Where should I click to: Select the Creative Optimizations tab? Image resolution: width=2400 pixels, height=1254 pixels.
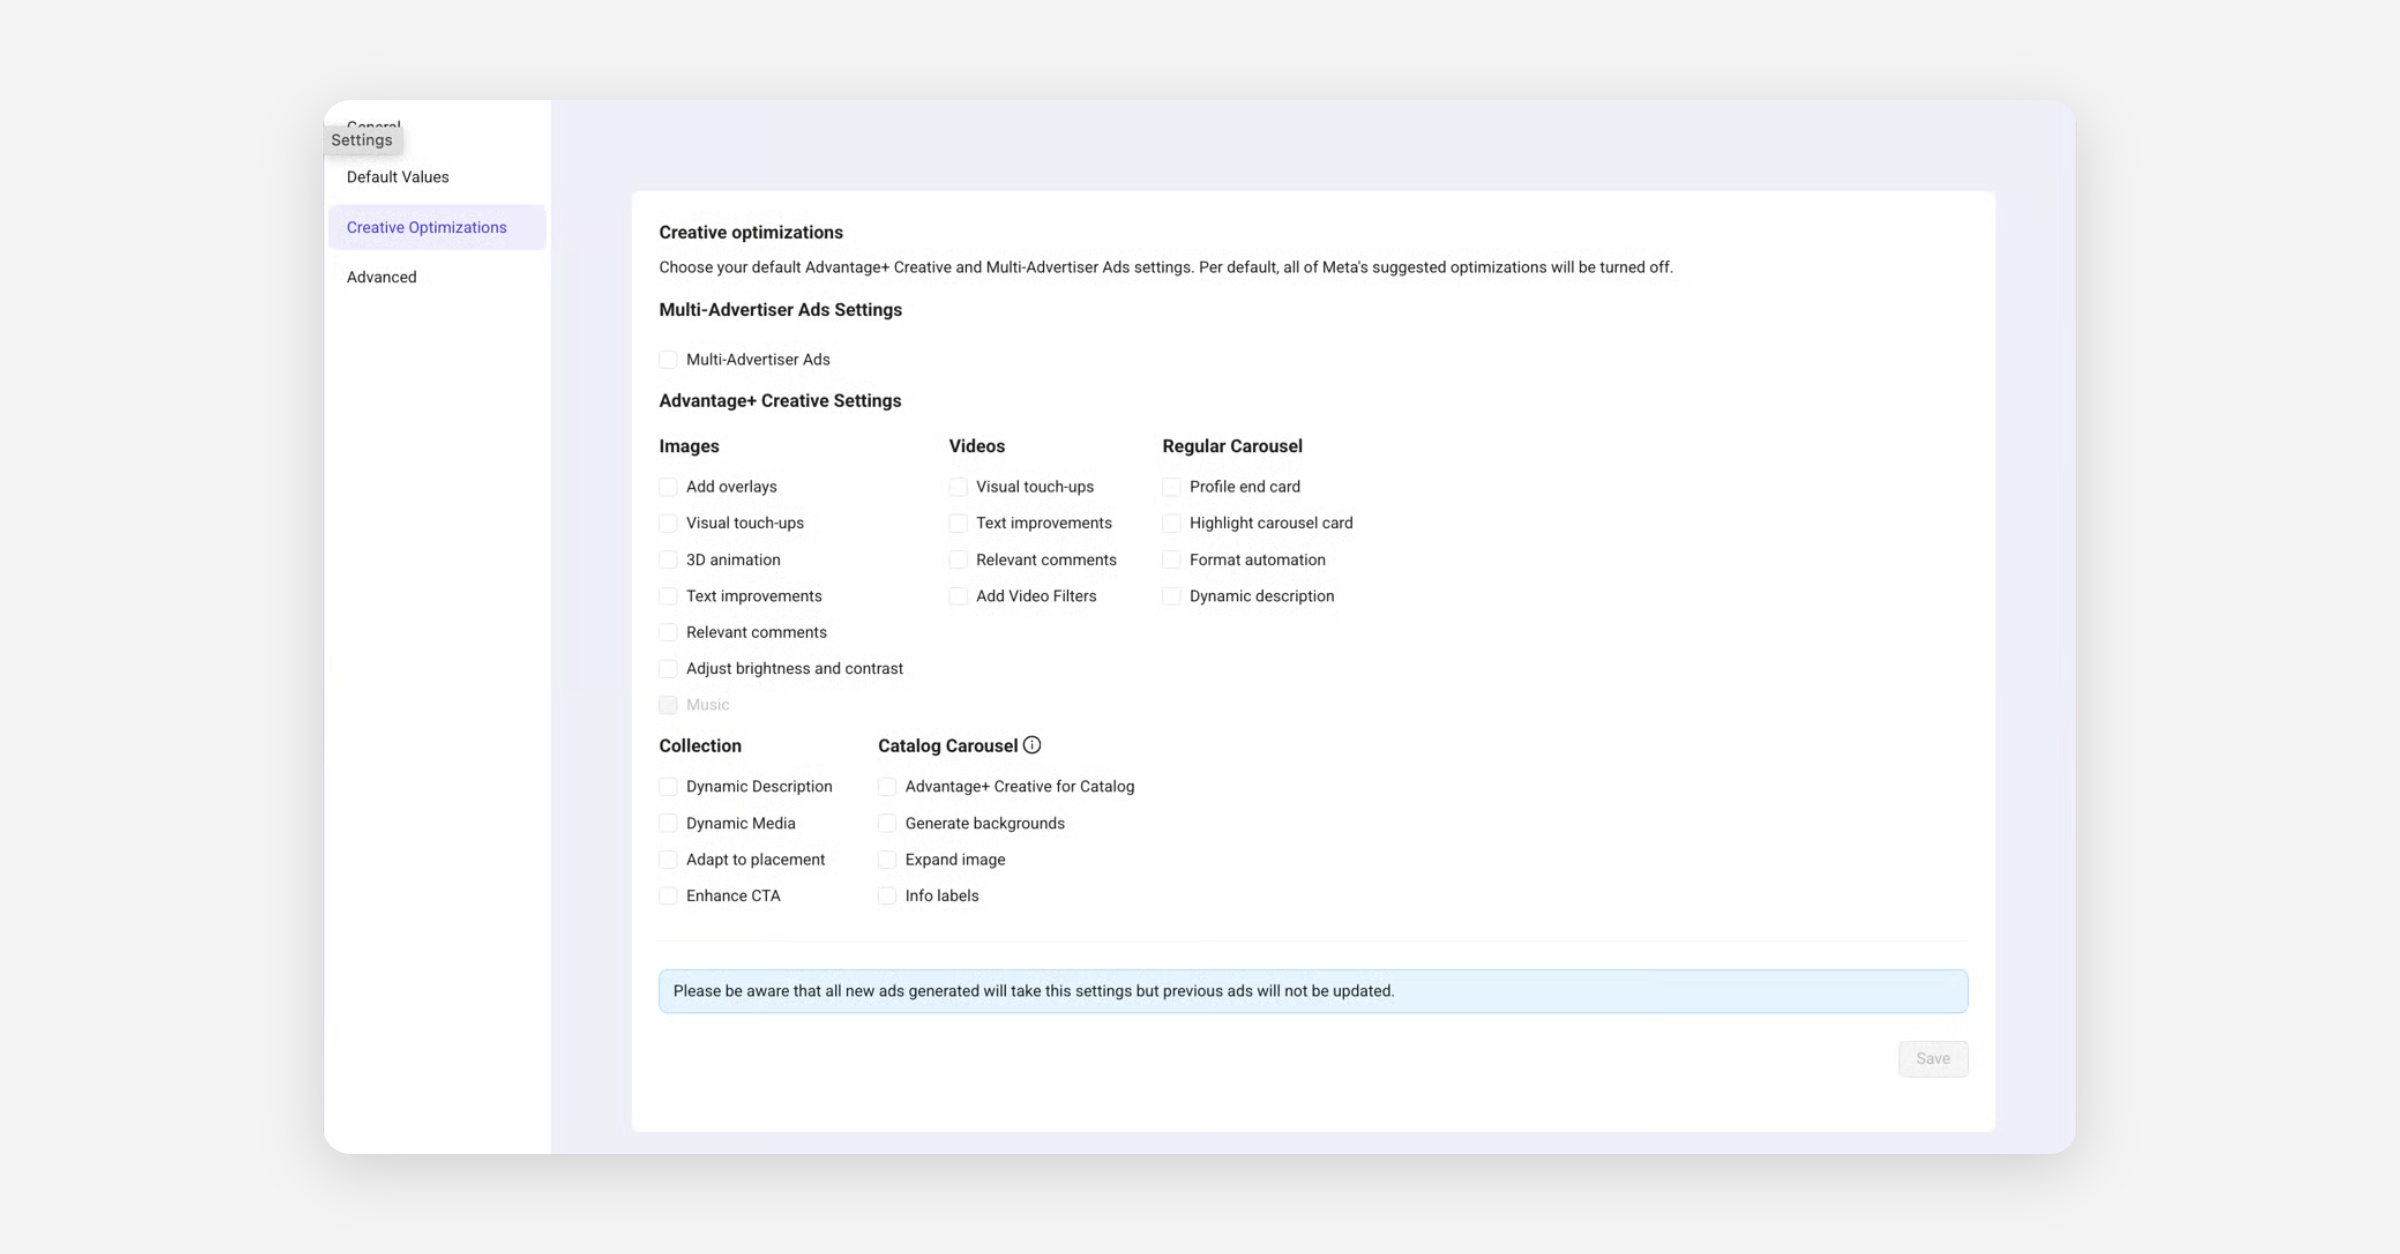click(x=427, y=227)
